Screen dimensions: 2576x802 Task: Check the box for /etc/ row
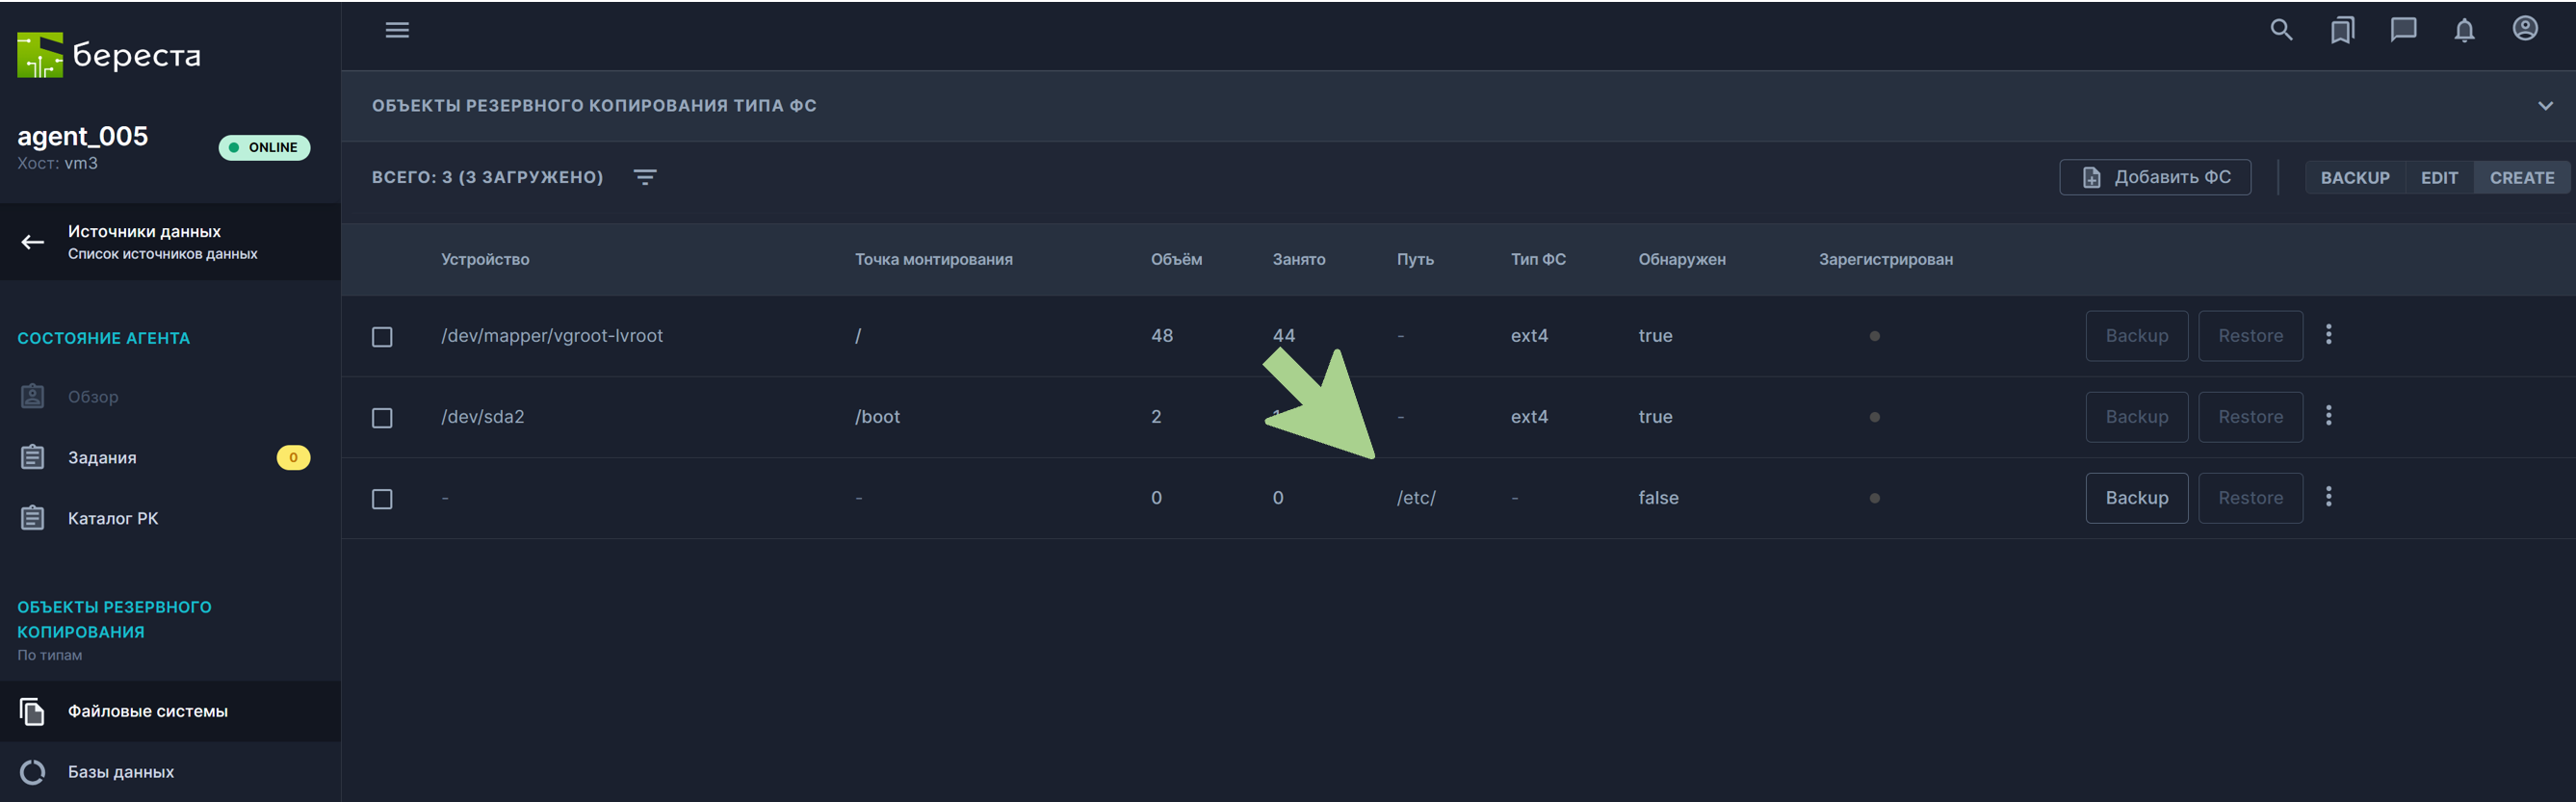point(382,499)
